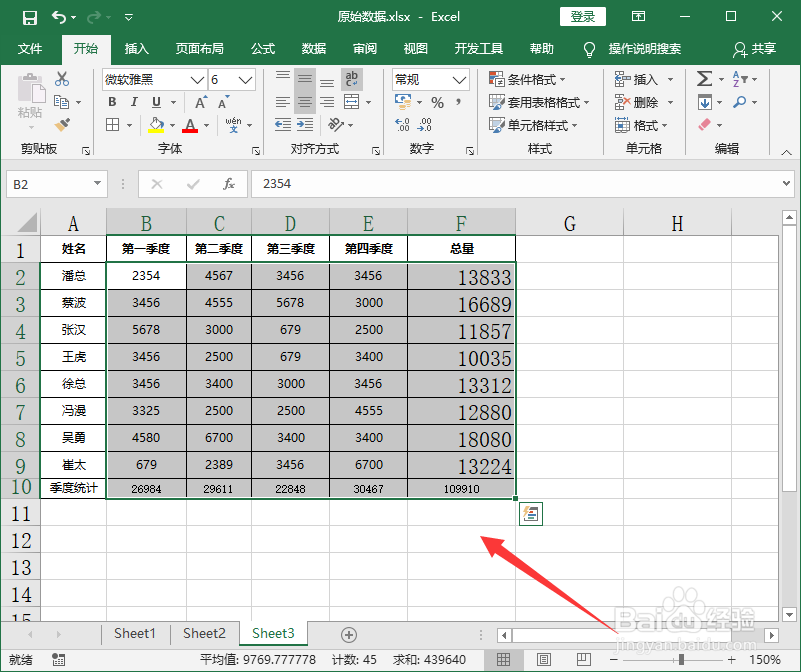This screenshot has height=672, width=801.
Task: Switch to the 公式 tab
Action: pyautogui.click(x=263, y=49)
